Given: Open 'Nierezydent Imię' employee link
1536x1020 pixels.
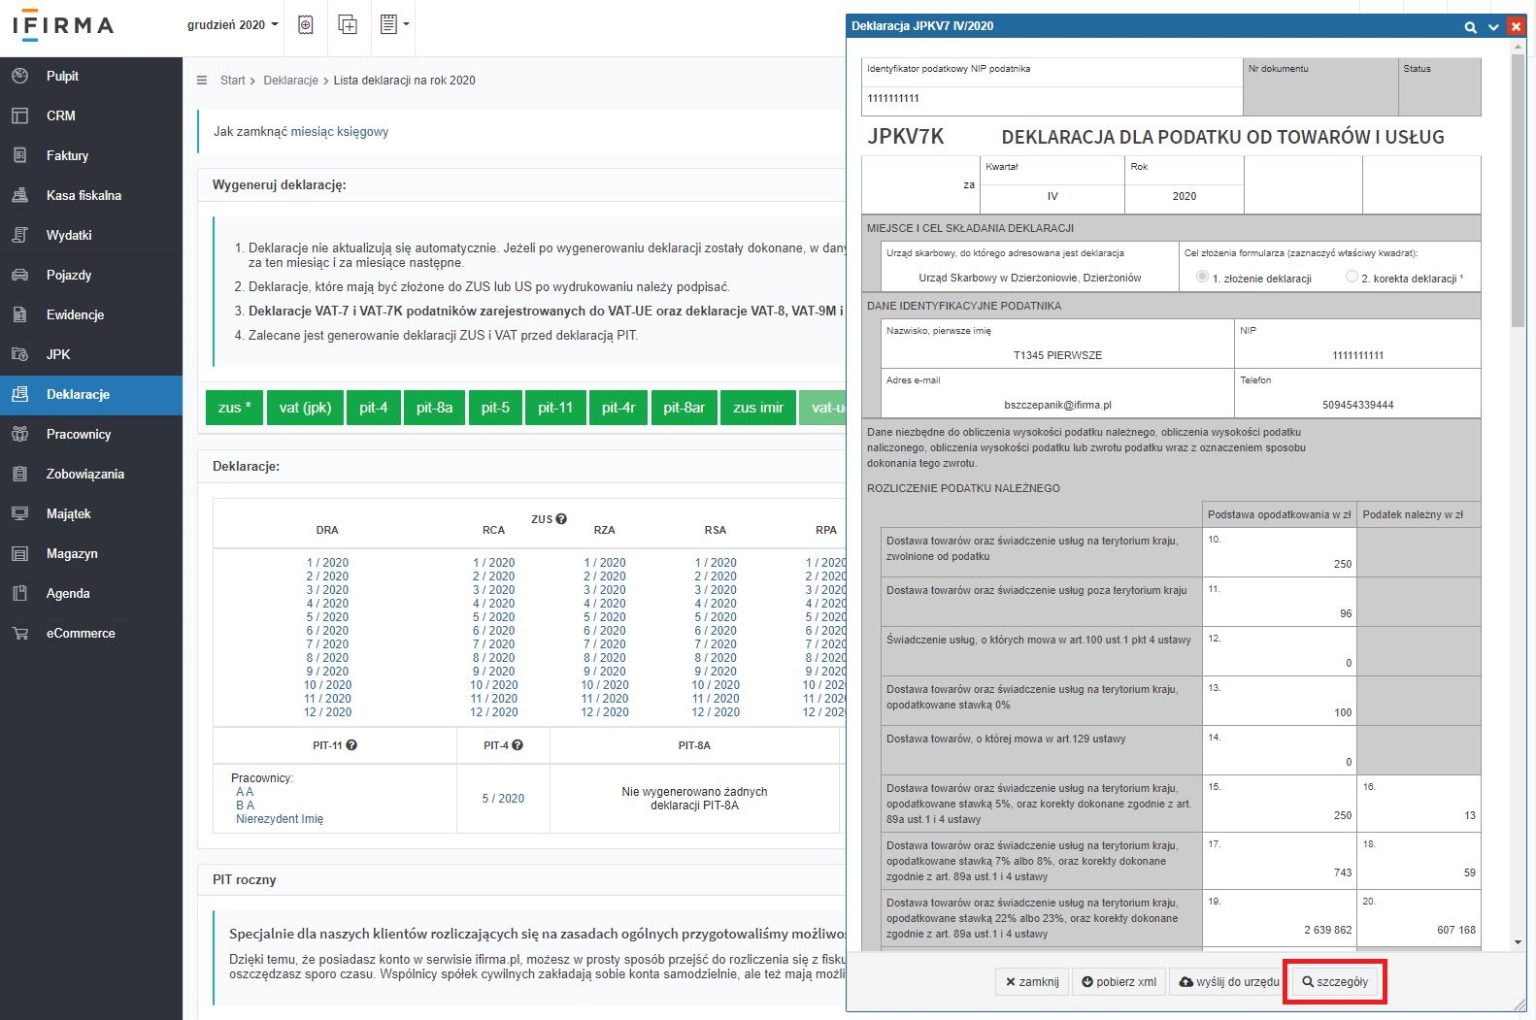Looking at the screenshot, I should pyautogui.click(x=279, y=819).
